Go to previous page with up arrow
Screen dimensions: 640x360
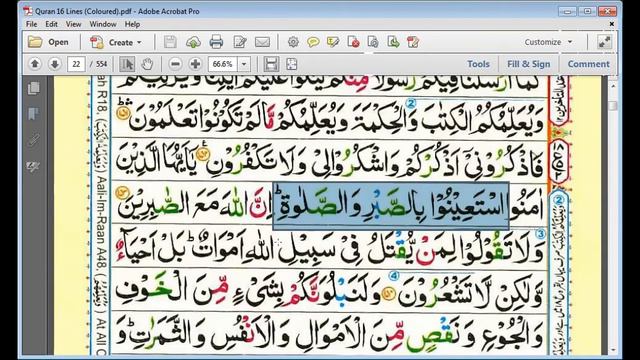click(35, 64)
